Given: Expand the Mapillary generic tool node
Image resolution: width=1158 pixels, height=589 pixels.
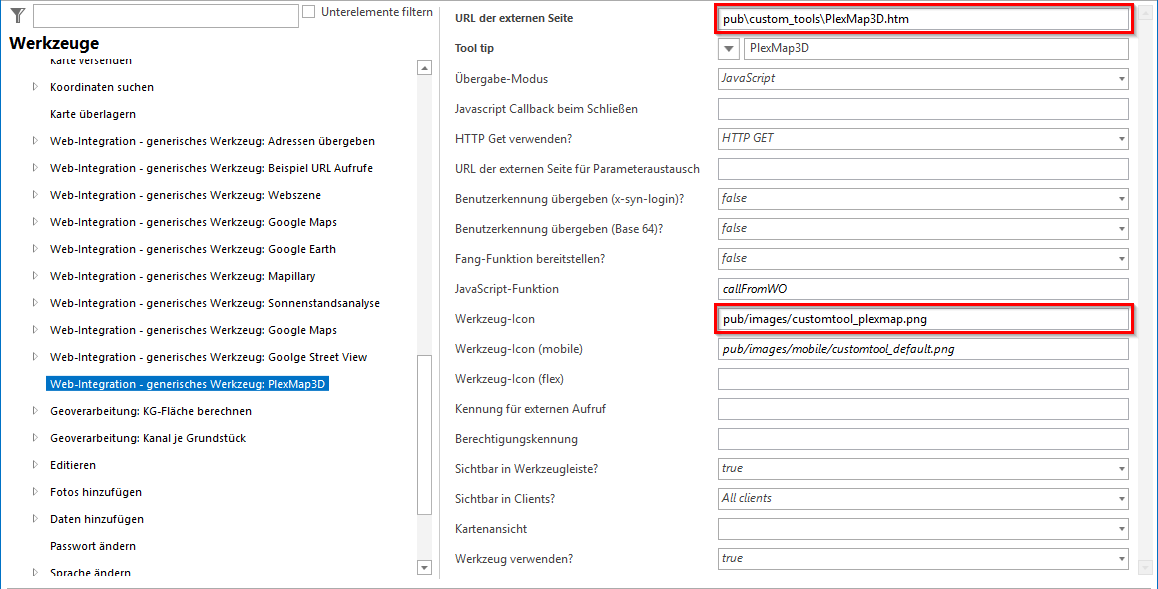Looking at the screenshot, I should tap(35, 276).
